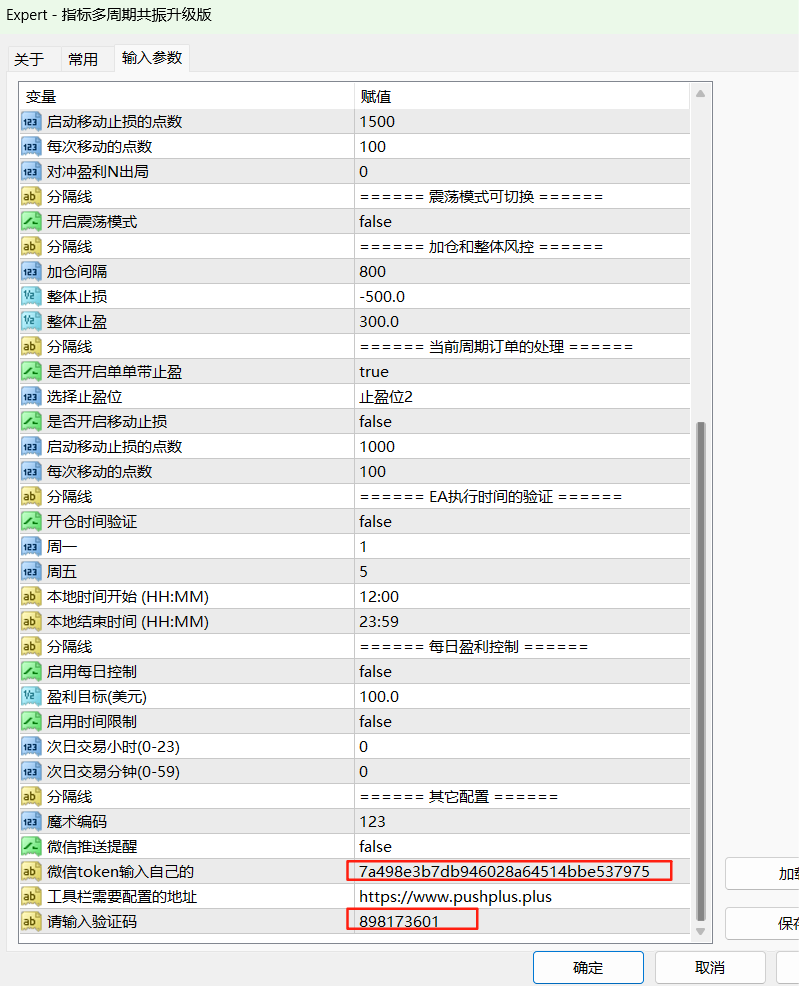Click the integer icon beside 周五
The image size is (799, 986).
pyautogui.click(x=31, y=572)
